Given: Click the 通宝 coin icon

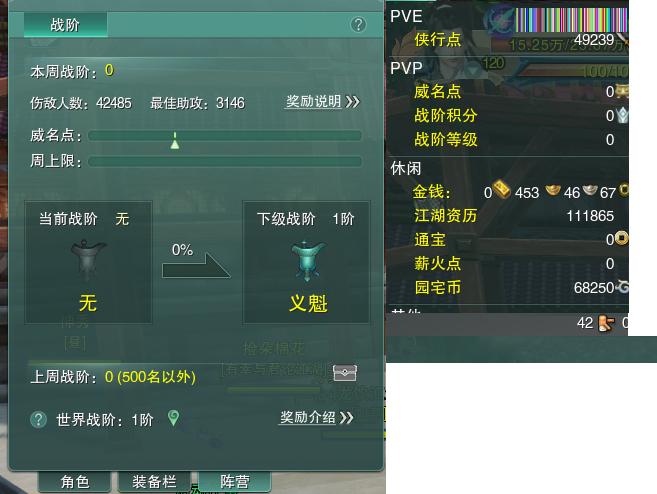Looking at the screenshot, I should (x=622, y=238).
